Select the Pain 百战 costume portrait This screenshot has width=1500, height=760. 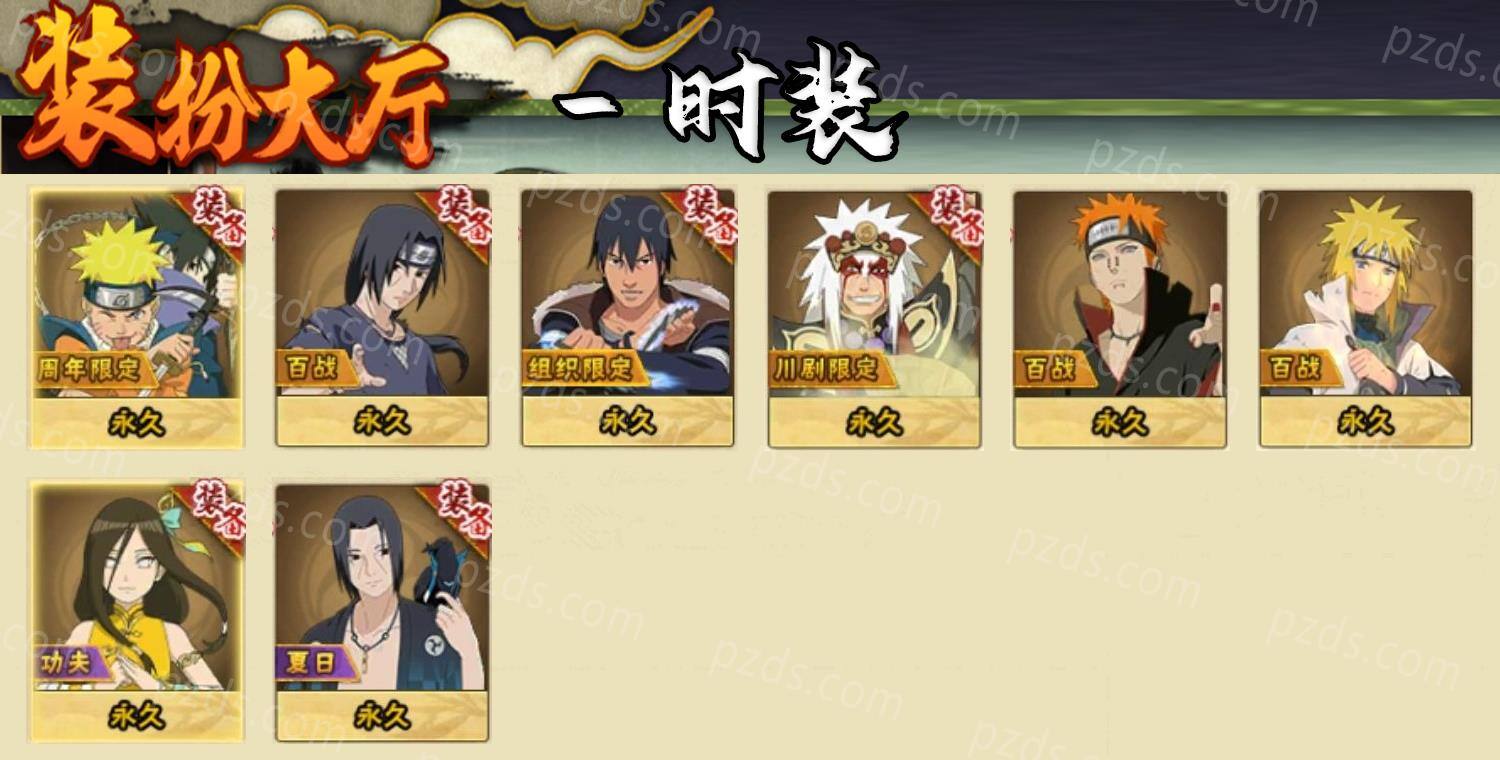[1120, 293]
